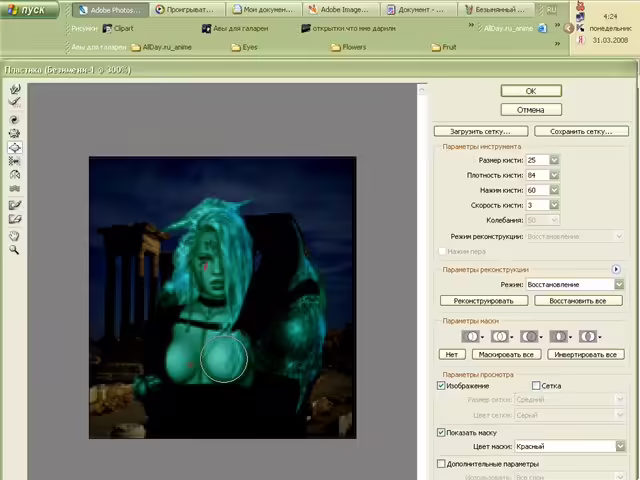Viewport: 640px width, 480px height.
Task: Enable 'Дополнительные параметры' checkbox
Action: 441,464
